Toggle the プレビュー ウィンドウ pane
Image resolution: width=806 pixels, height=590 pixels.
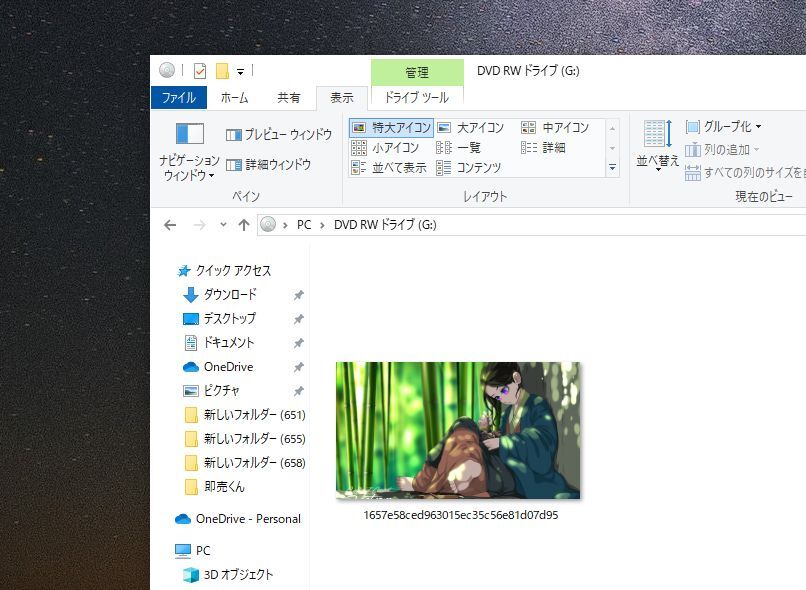pos(279,135)
